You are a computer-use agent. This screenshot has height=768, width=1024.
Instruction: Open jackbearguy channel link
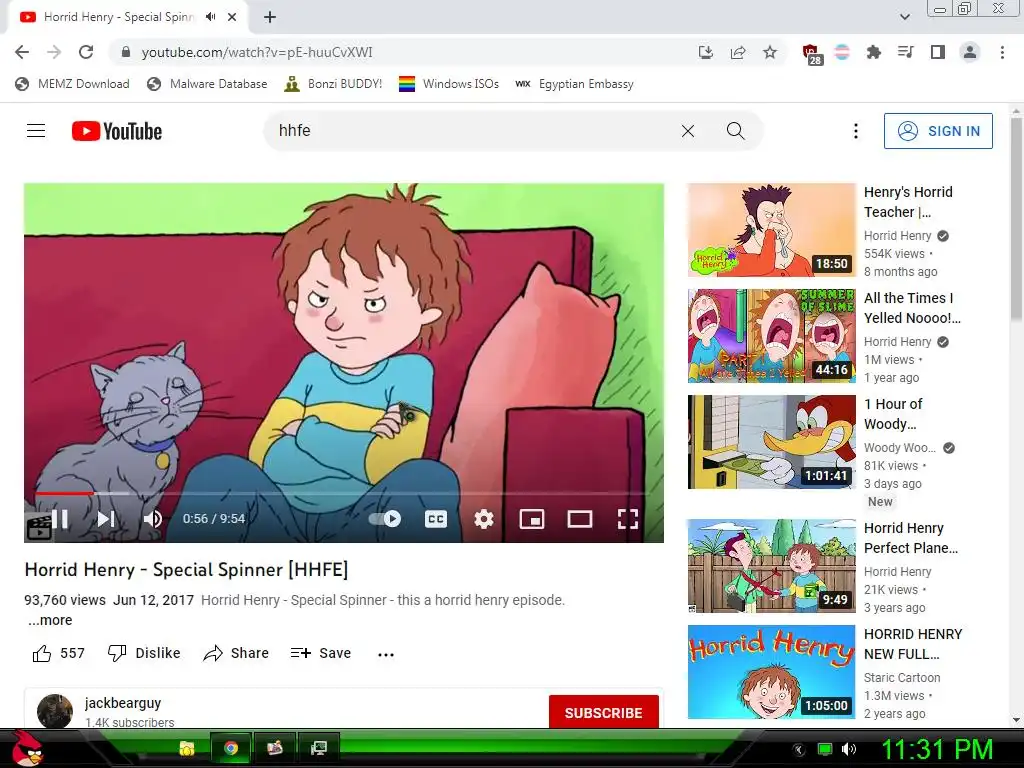(x=123, y=703)
